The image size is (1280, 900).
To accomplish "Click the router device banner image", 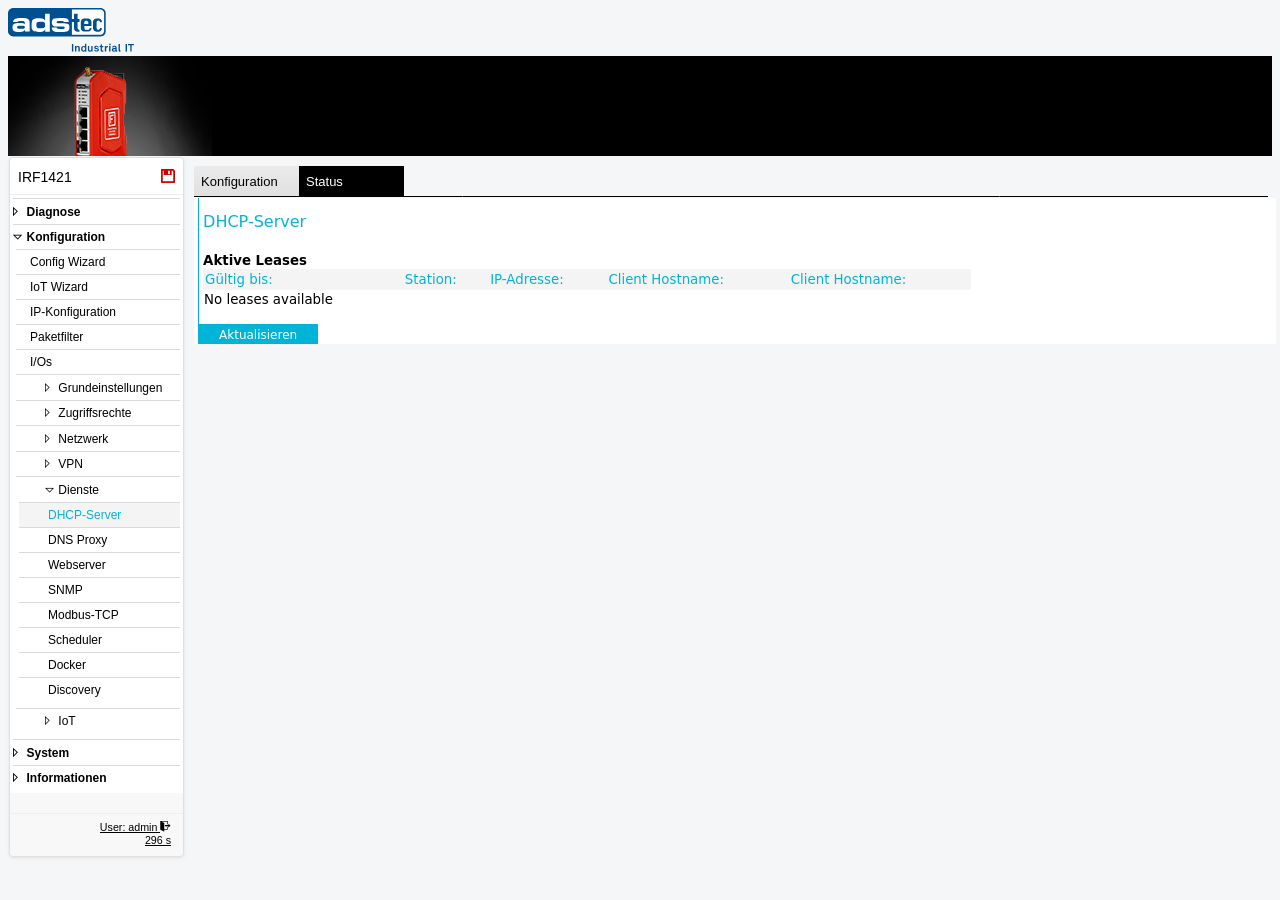I will coord(110,106).
